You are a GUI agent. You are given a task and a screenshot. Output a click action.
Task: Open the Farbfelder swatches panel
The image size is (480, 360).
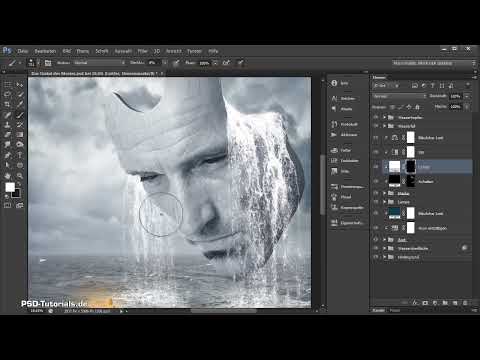[345, 161]
